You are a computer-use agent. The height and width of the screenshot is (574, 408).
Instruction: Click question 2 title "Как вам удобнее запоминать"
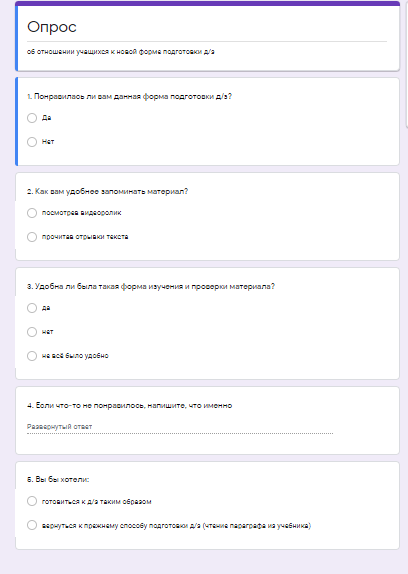107,191
